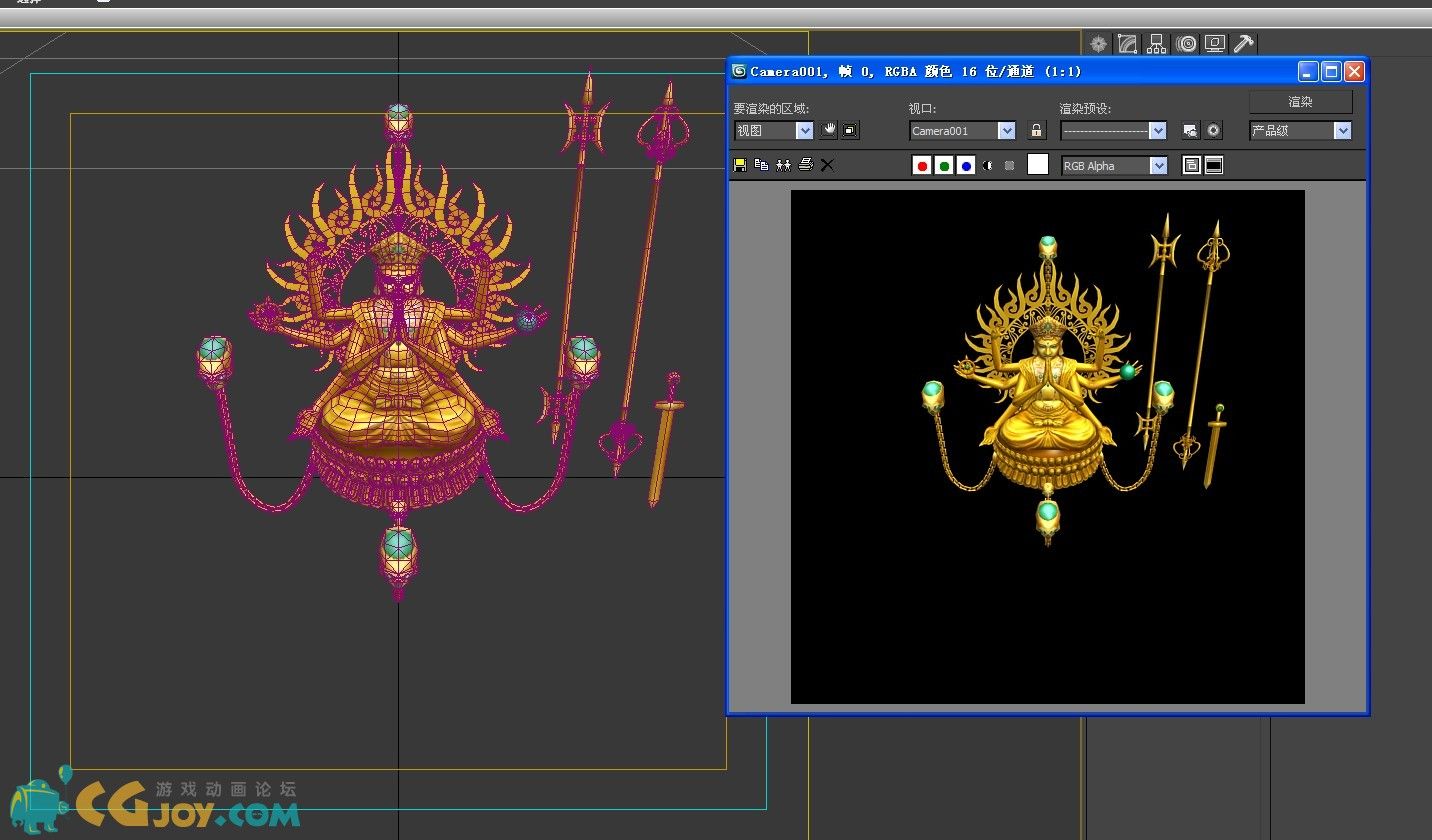Click the wireframe Buddha model in viewport

pyautogui.click(x=398, y=350)
